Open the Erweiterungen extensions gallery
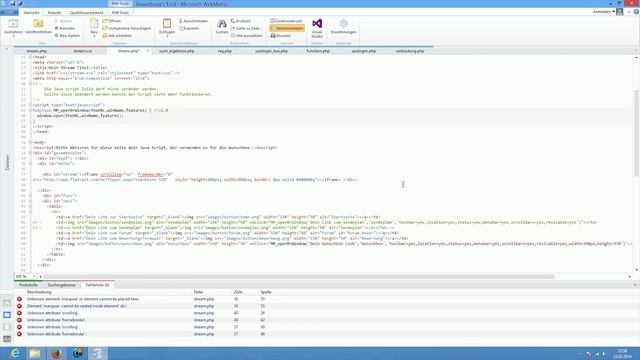Image resolution: width=640 pixels, height=360 pixels. click(x=344, y=27)
